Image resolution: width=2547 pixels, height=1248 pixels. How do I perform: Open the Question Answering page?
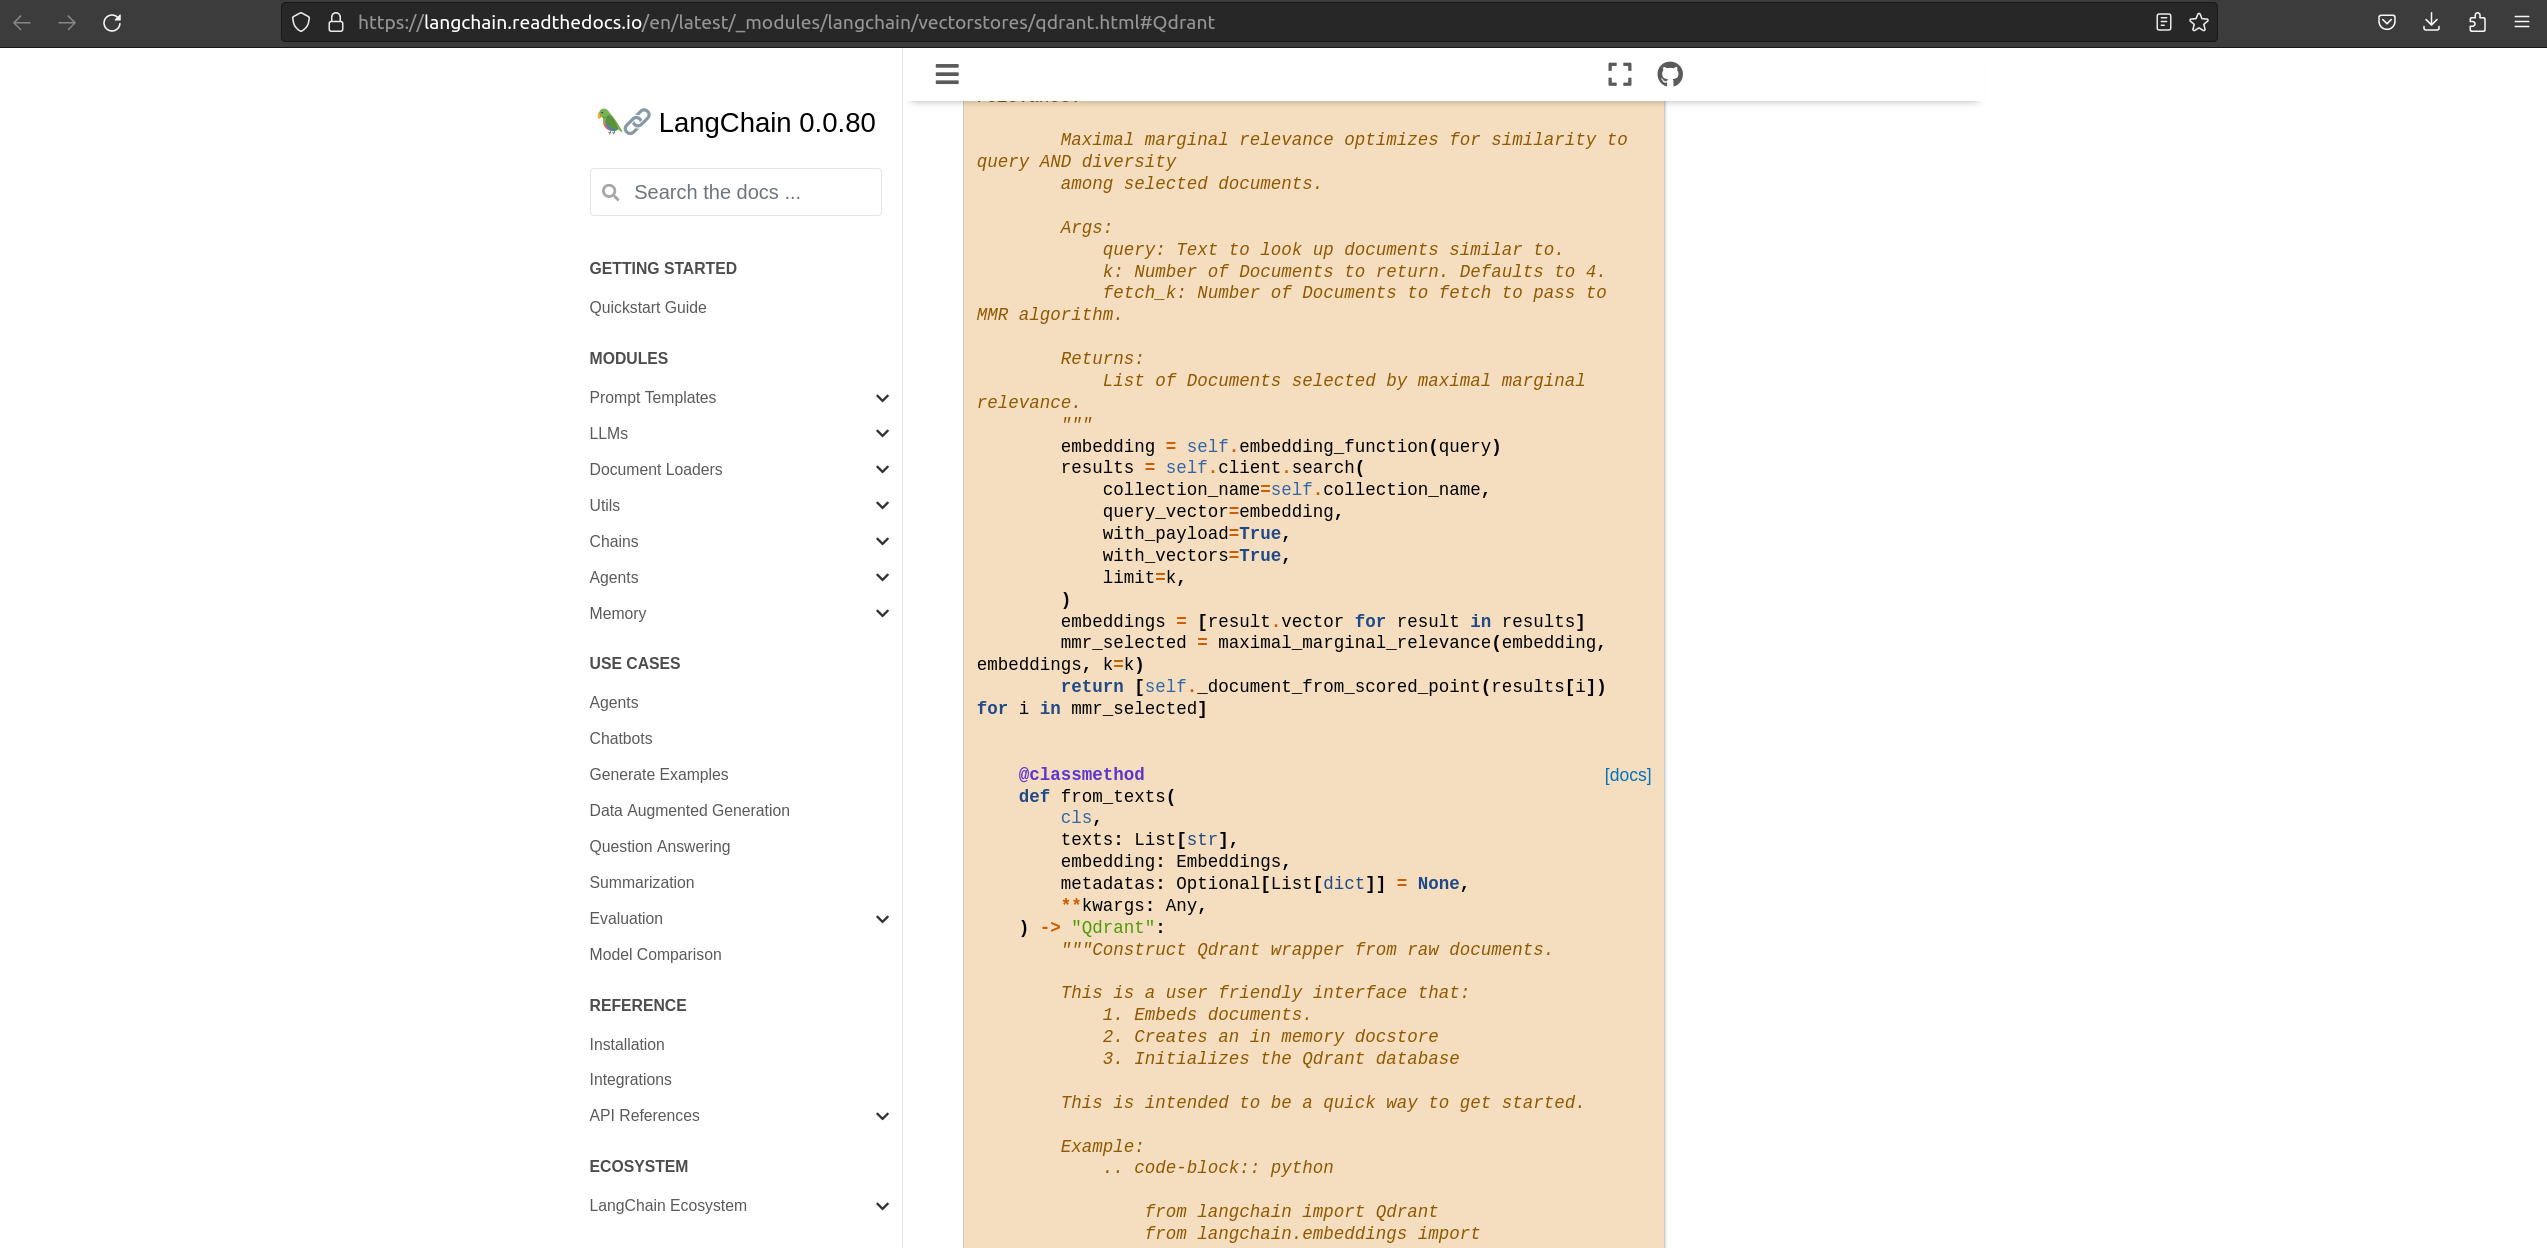[x=660, y=846]
